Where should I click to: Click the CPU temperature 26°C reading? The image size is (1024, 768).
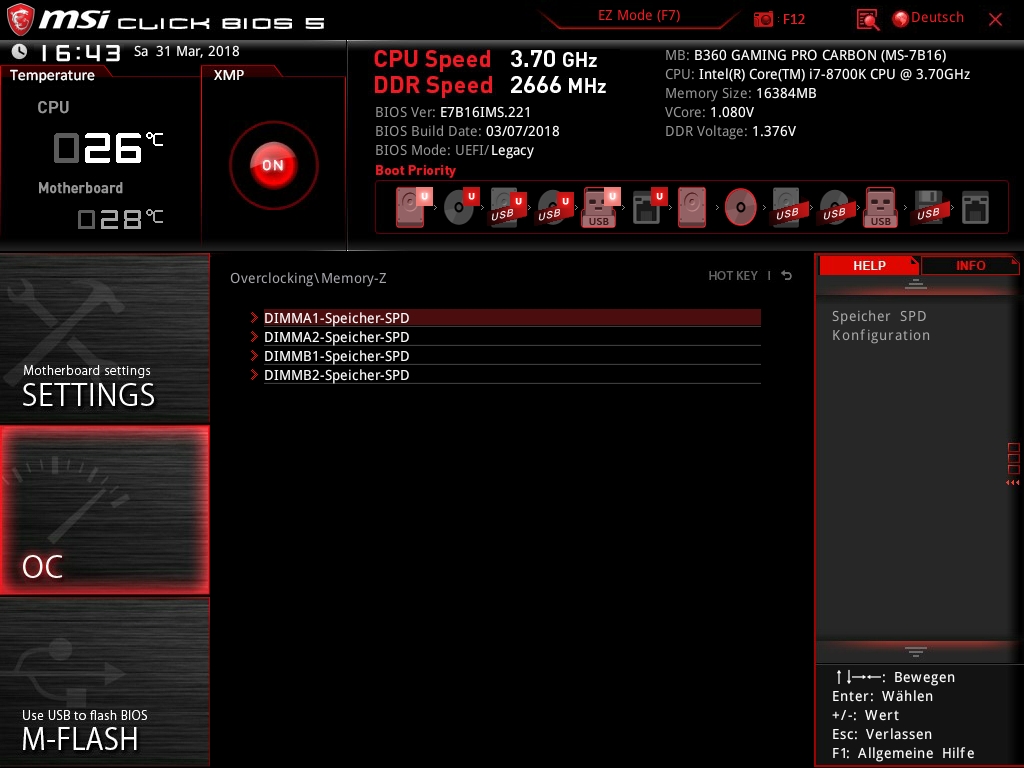[x=108, y=147]
